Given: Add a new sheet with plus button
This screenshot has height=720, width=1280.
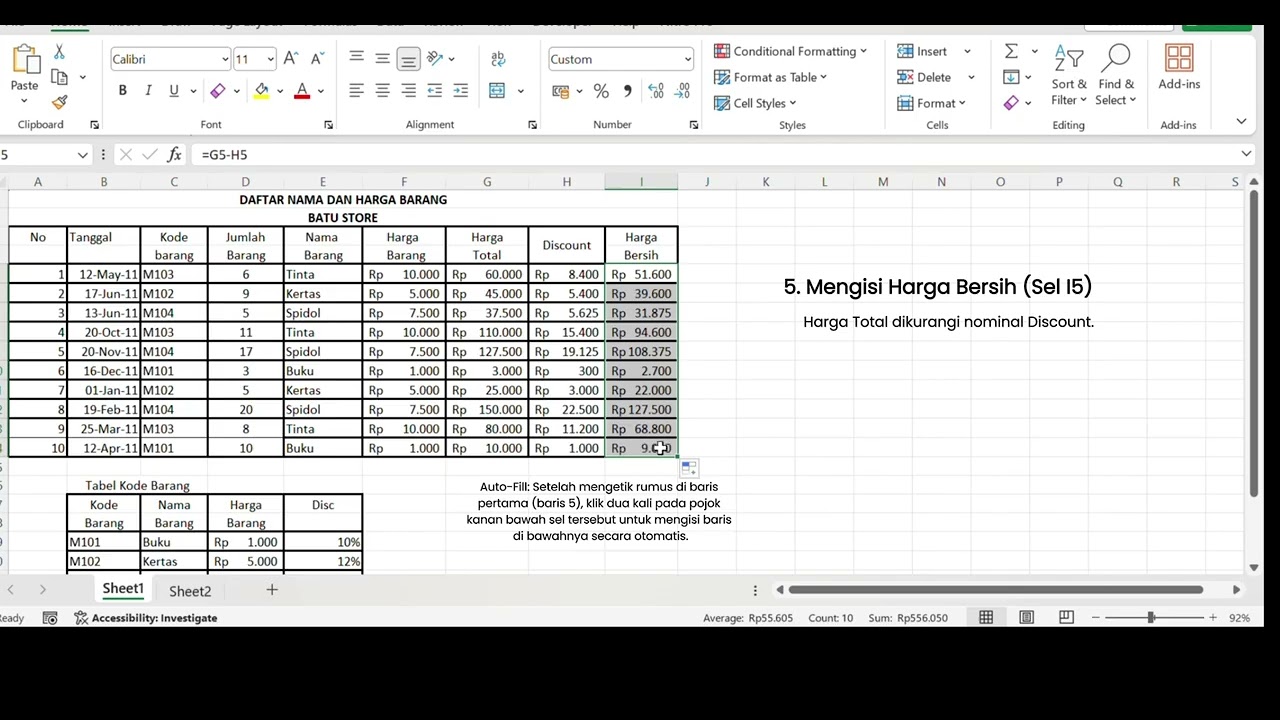Looking at the screenshot, I should coord(271,590).
